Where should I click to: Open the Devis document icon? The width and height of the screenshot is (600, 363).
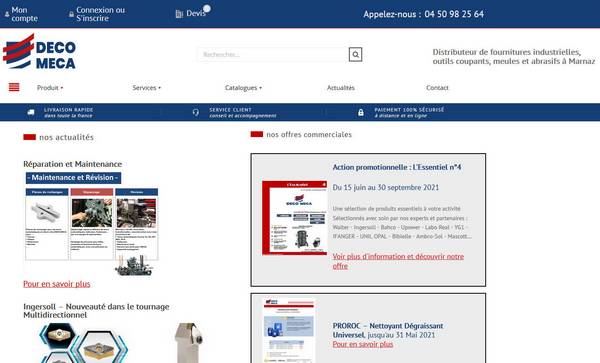coord(179,14)
